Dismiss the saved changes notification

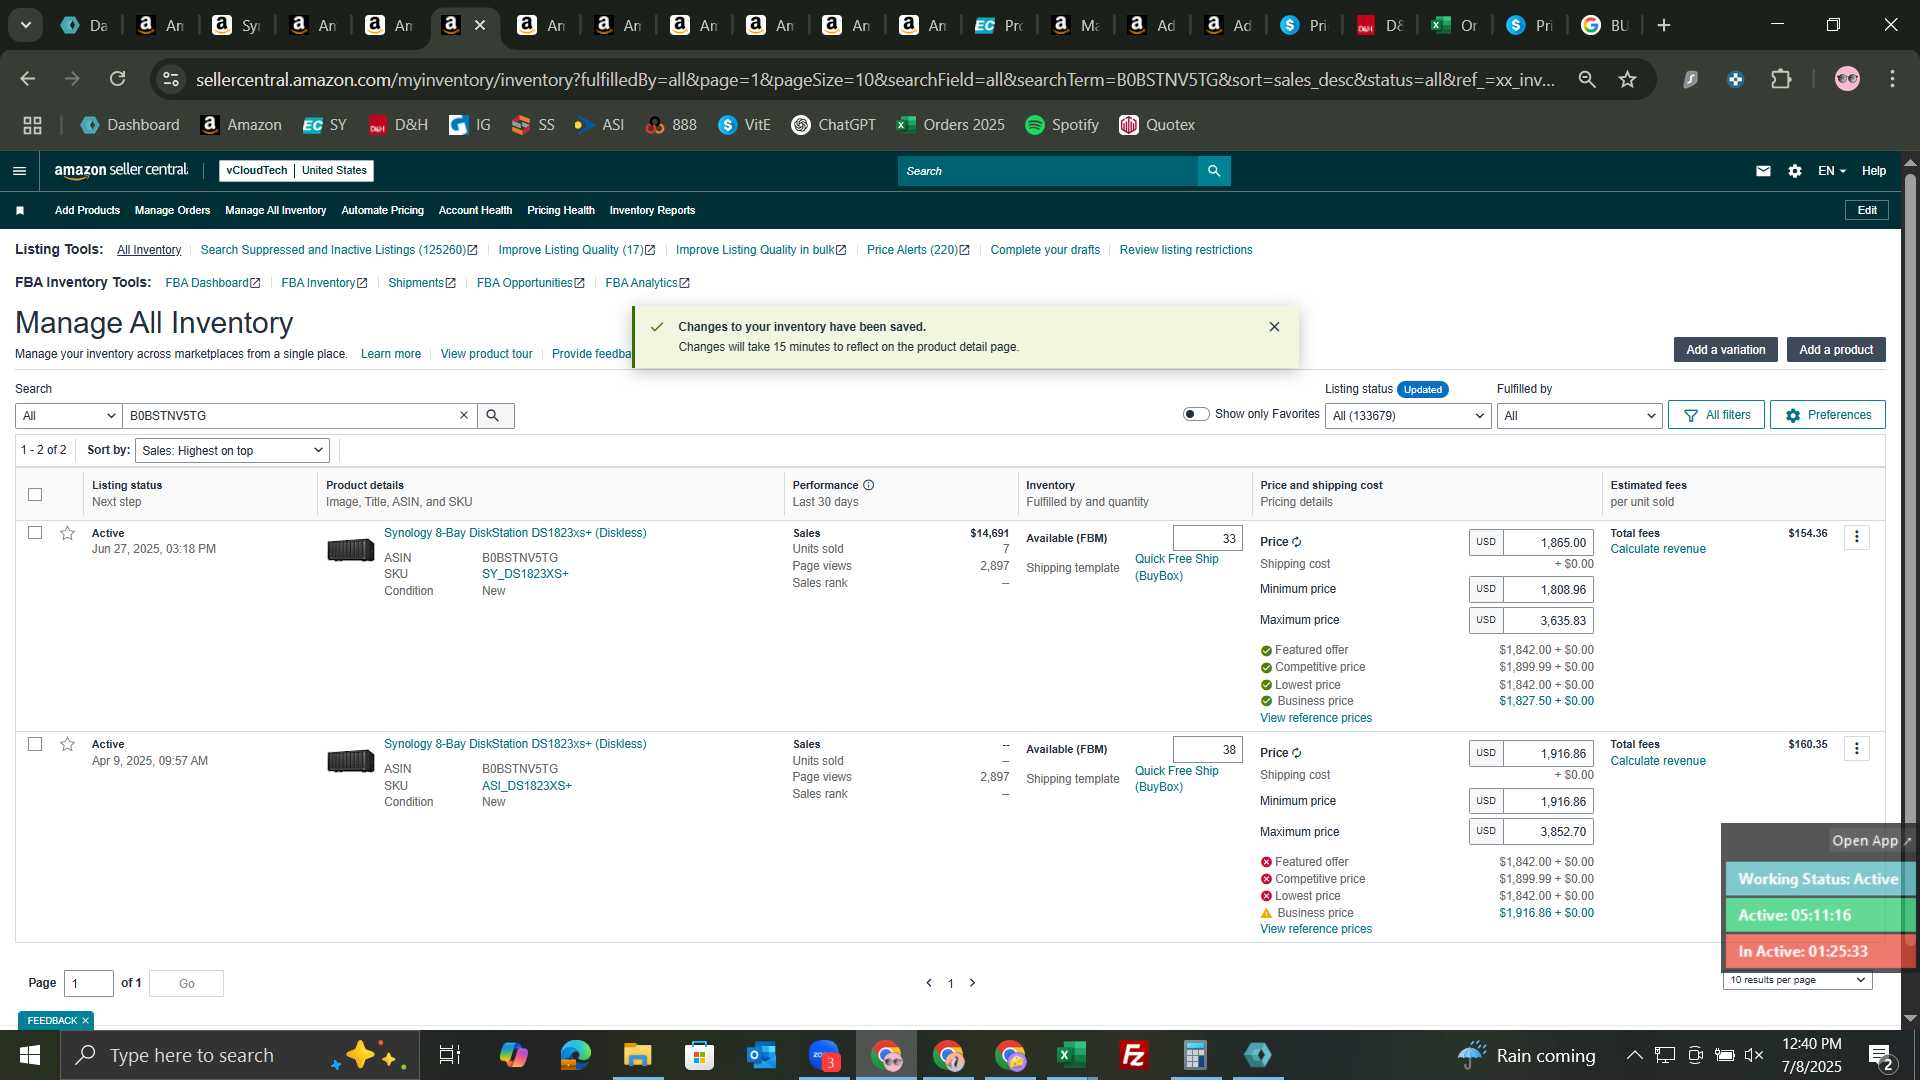click(1274, 327)
